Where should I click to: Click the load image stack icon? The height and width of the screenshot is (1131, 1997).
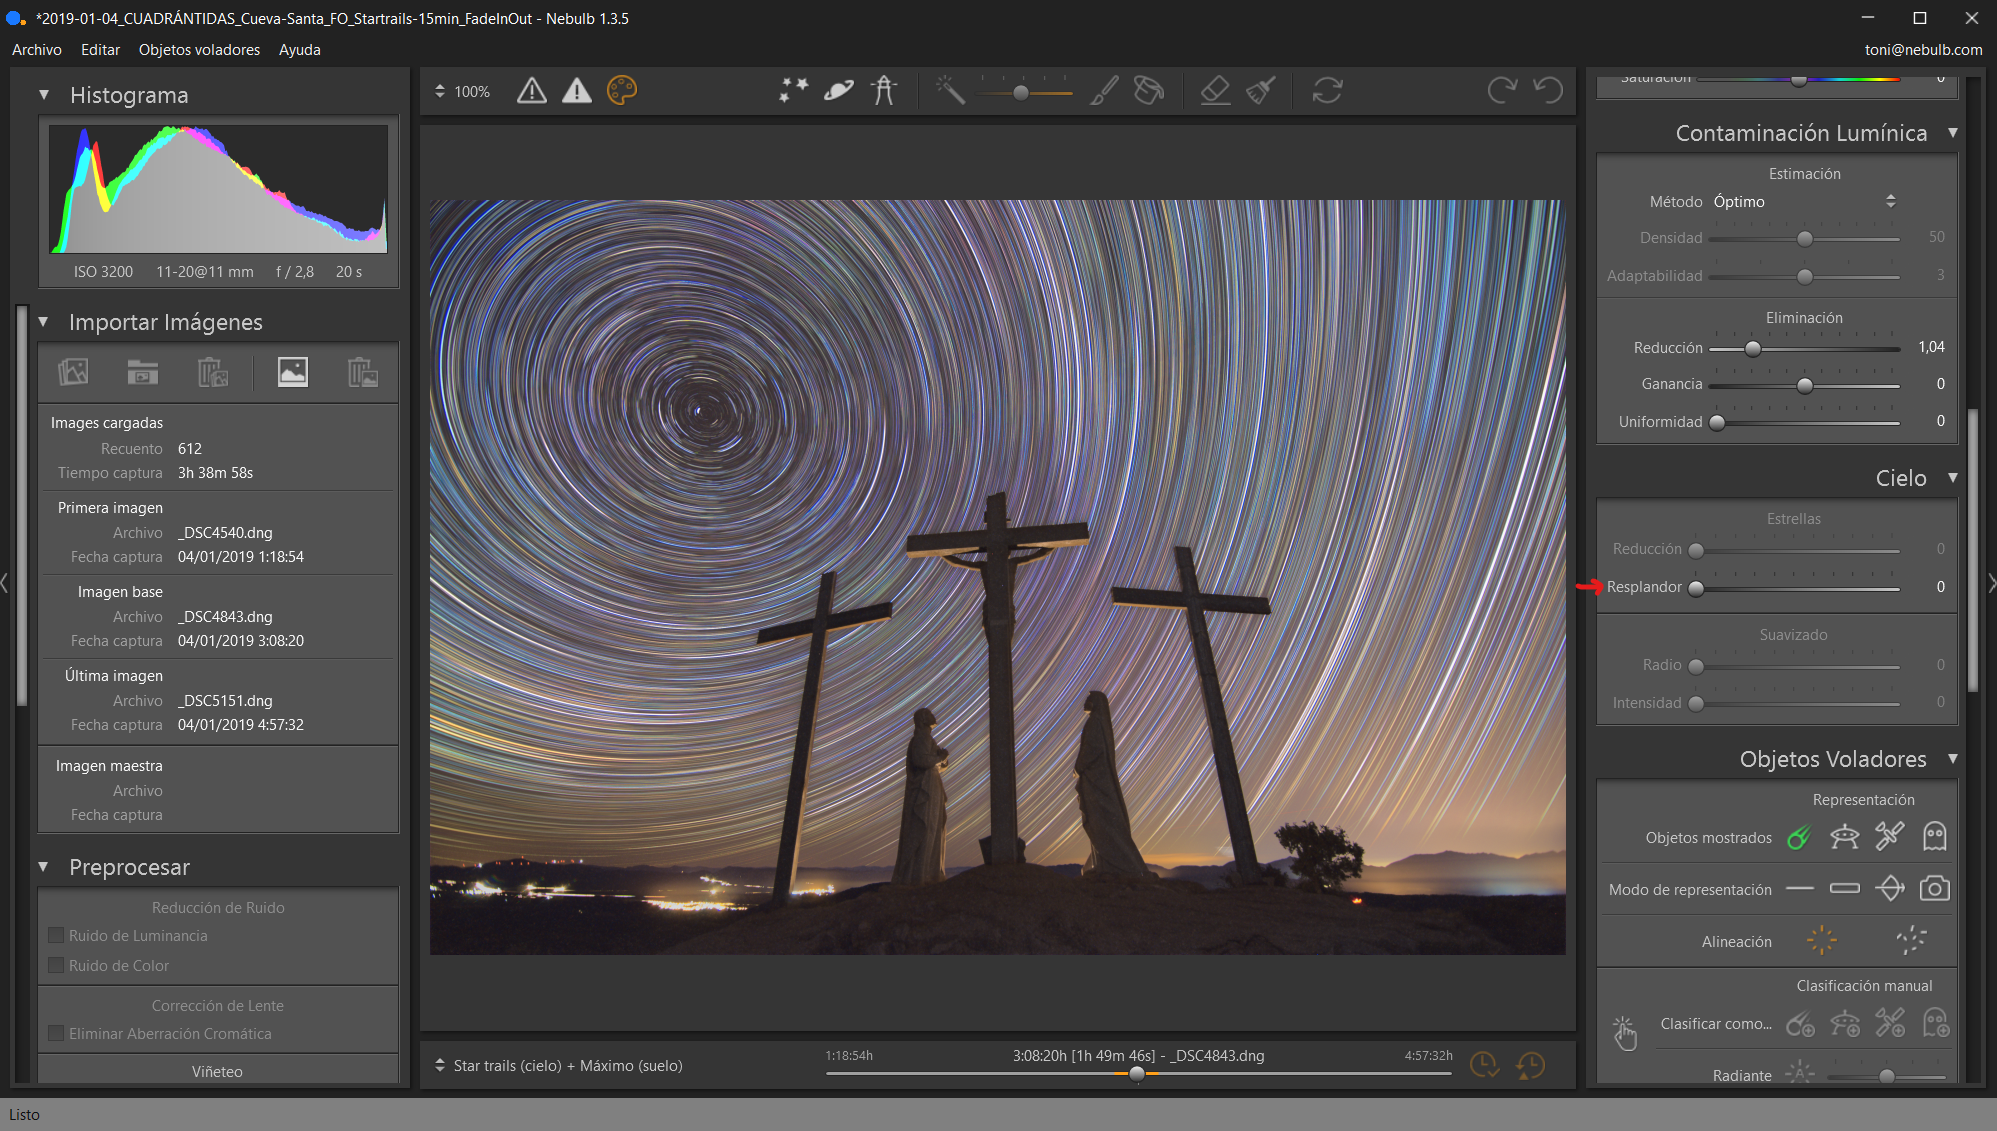pyautogui.click(x=73, y=372)
